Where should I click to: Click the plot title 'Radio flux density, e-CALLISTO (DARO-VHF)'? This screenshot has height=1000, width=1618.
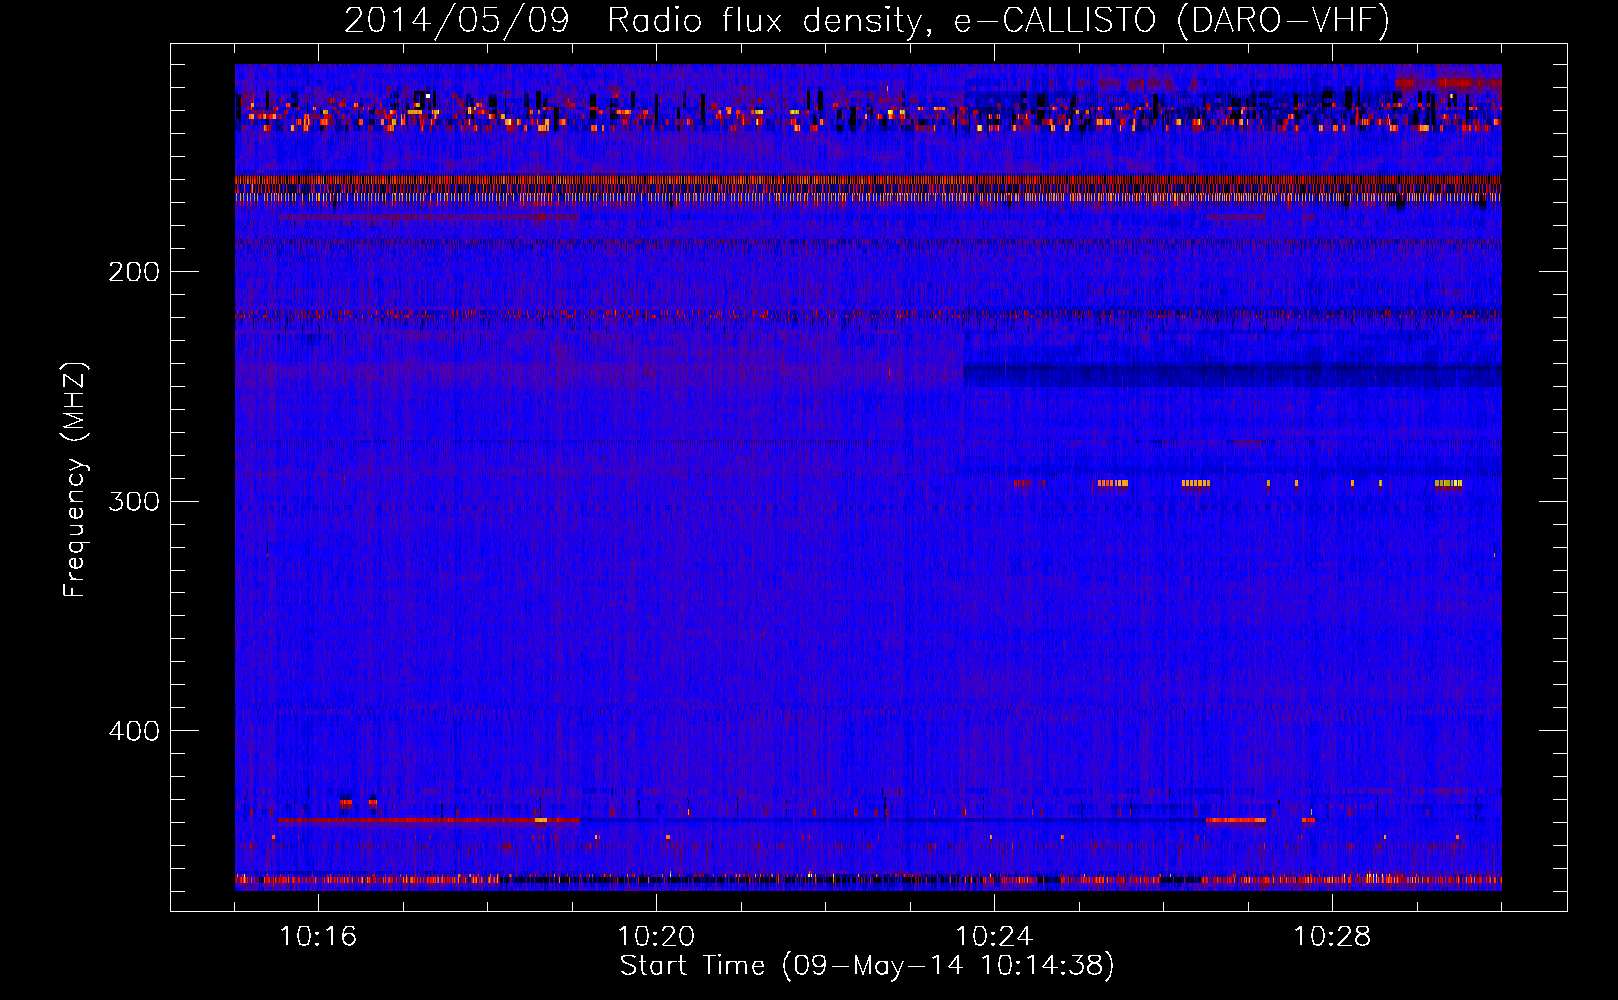coord(998,20)
